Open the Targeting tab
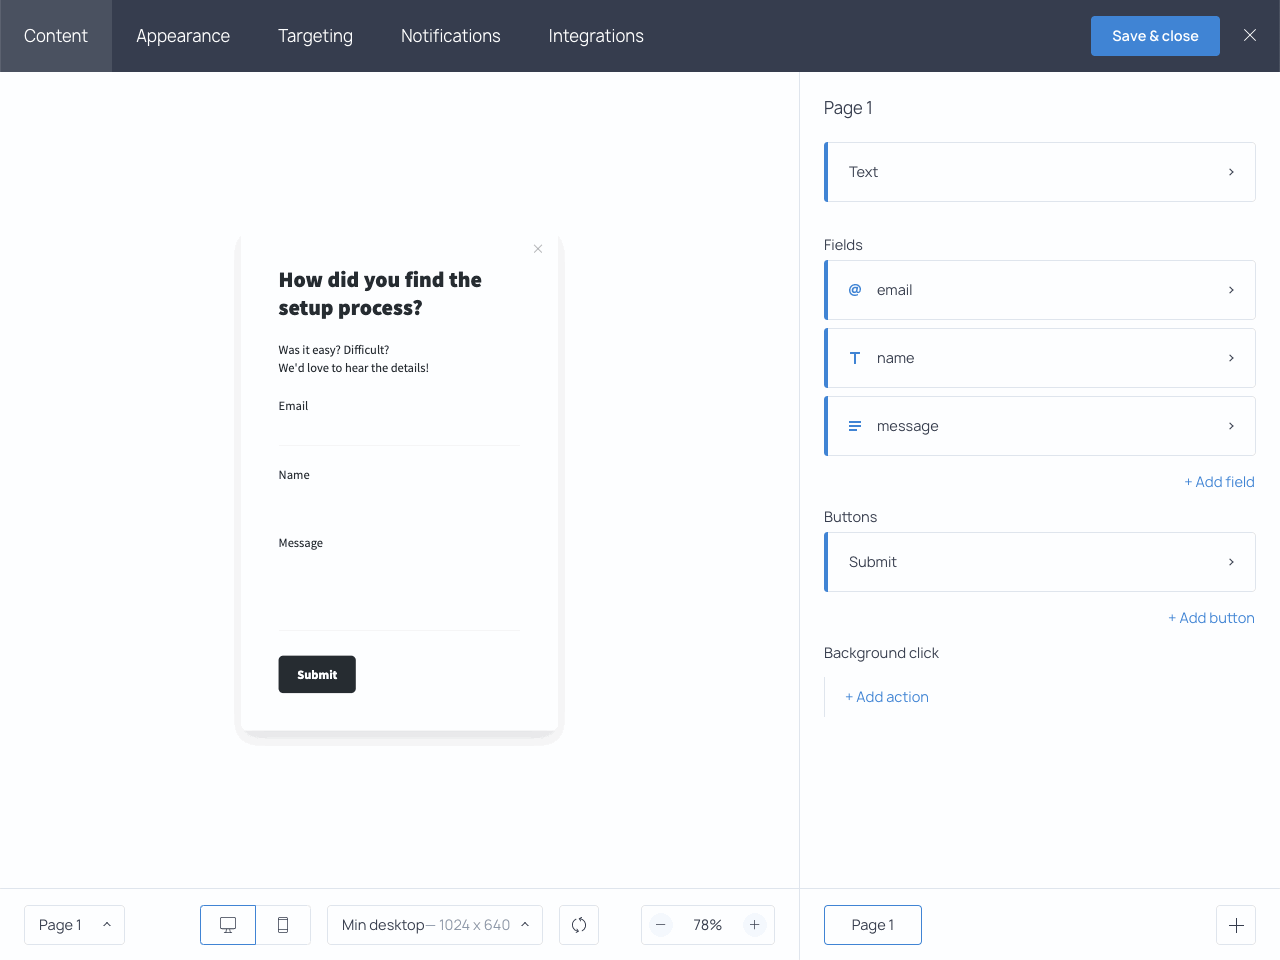The height and width of the screenshot is (960, 1280). coord(315,36)
